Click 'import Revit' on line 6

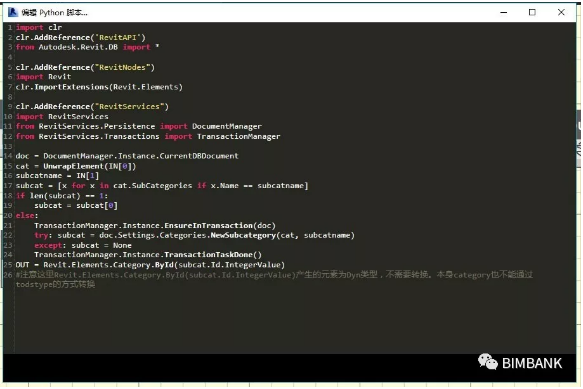(44, 77)
